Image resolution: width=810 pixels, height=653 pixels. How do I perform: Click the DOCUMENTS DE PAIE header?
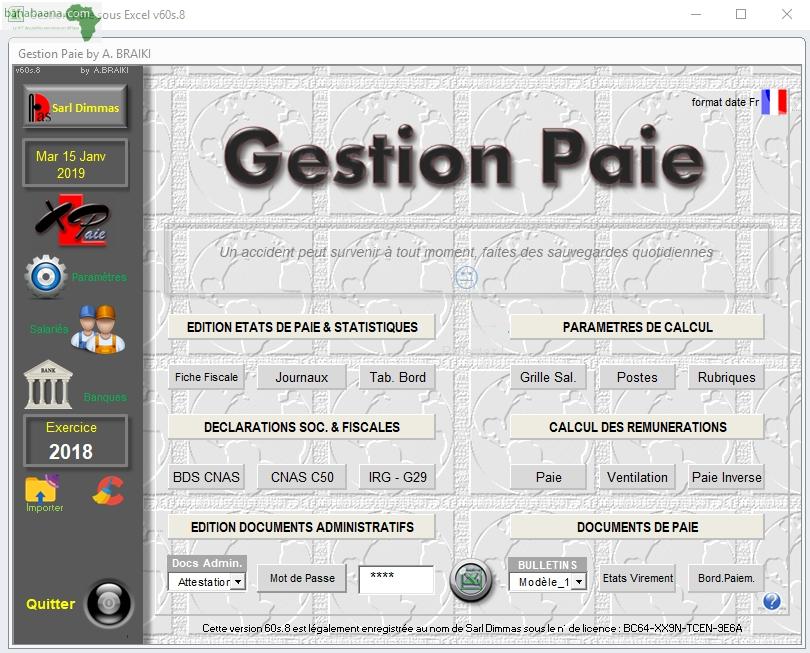pyautogui.click(x=637, y=527)
